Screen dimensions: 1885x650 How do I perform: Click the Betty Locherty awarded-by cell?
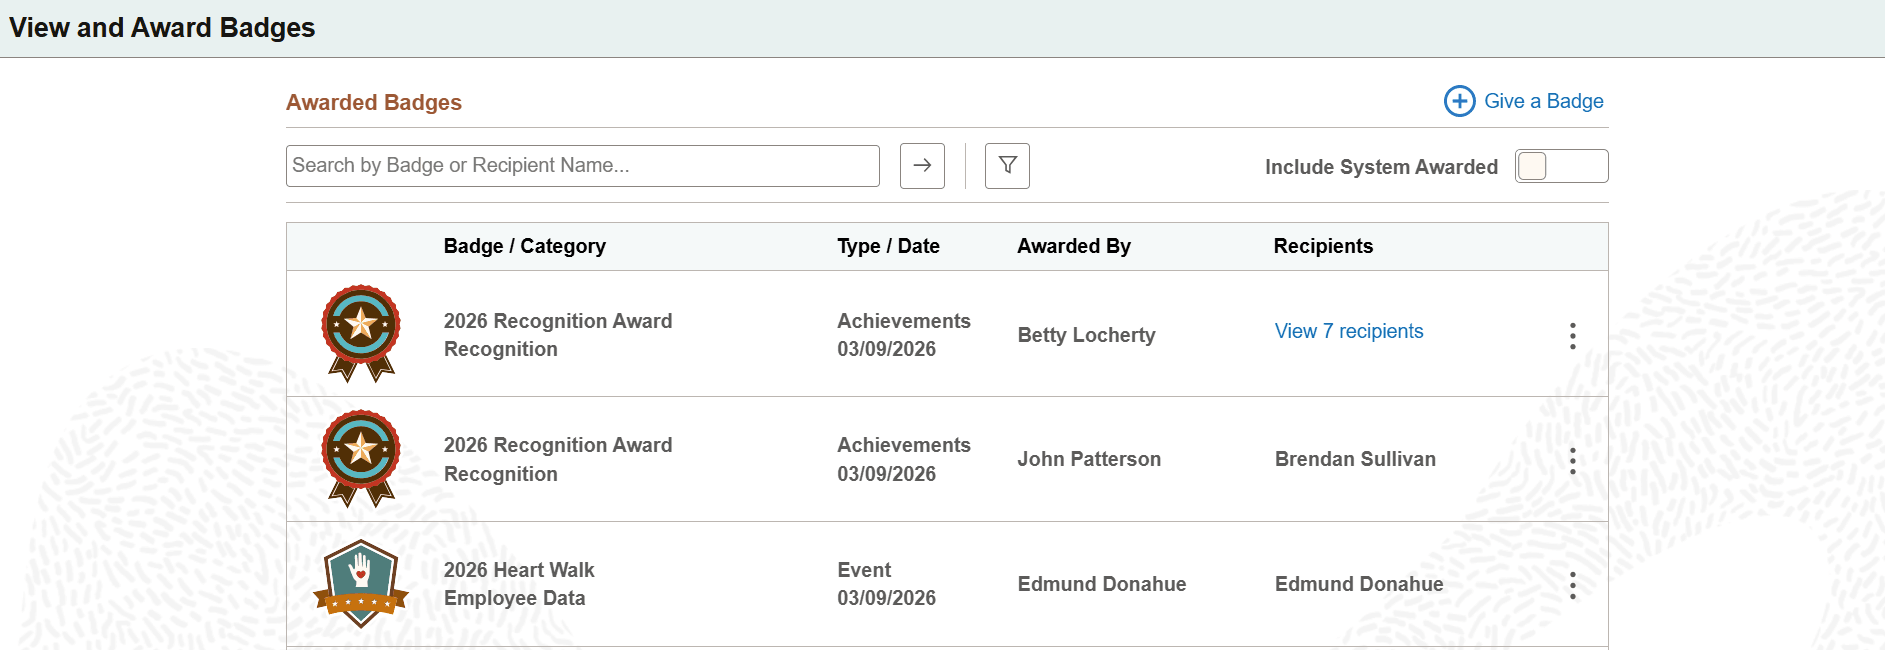tap(1086, 335)
